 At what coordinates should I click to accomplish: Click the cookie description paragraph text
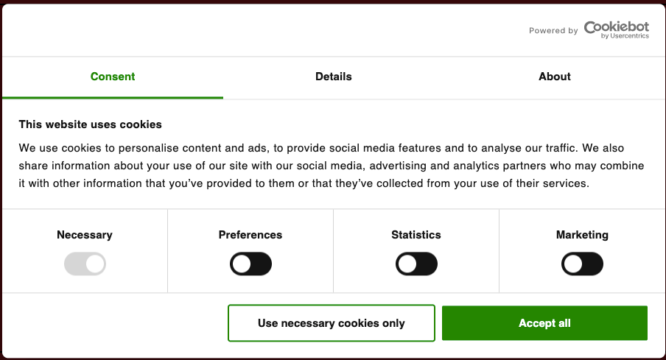coord(331,166)
